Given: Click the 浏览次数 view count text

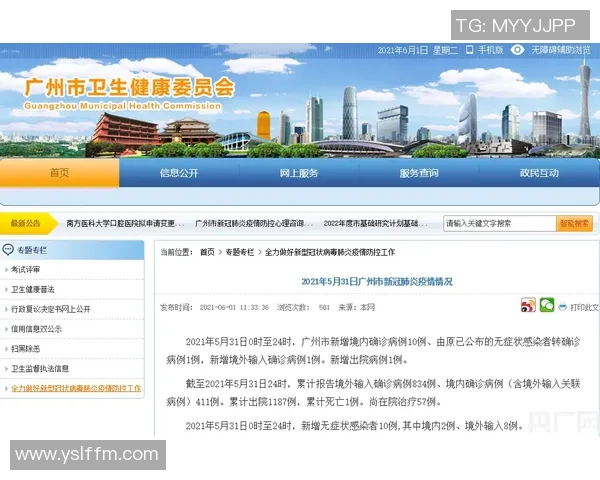Looking at the screenshot, I should [x=303, y=307].
